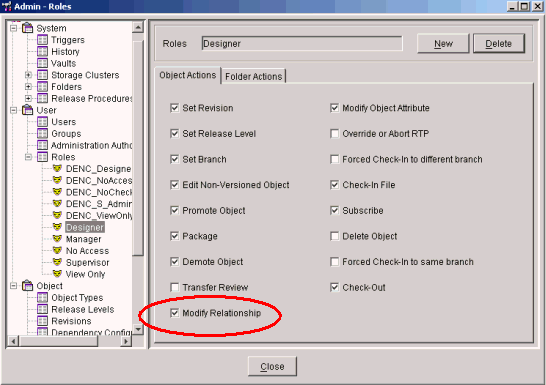
Task: Click the Users table icon
Action: 42,122
